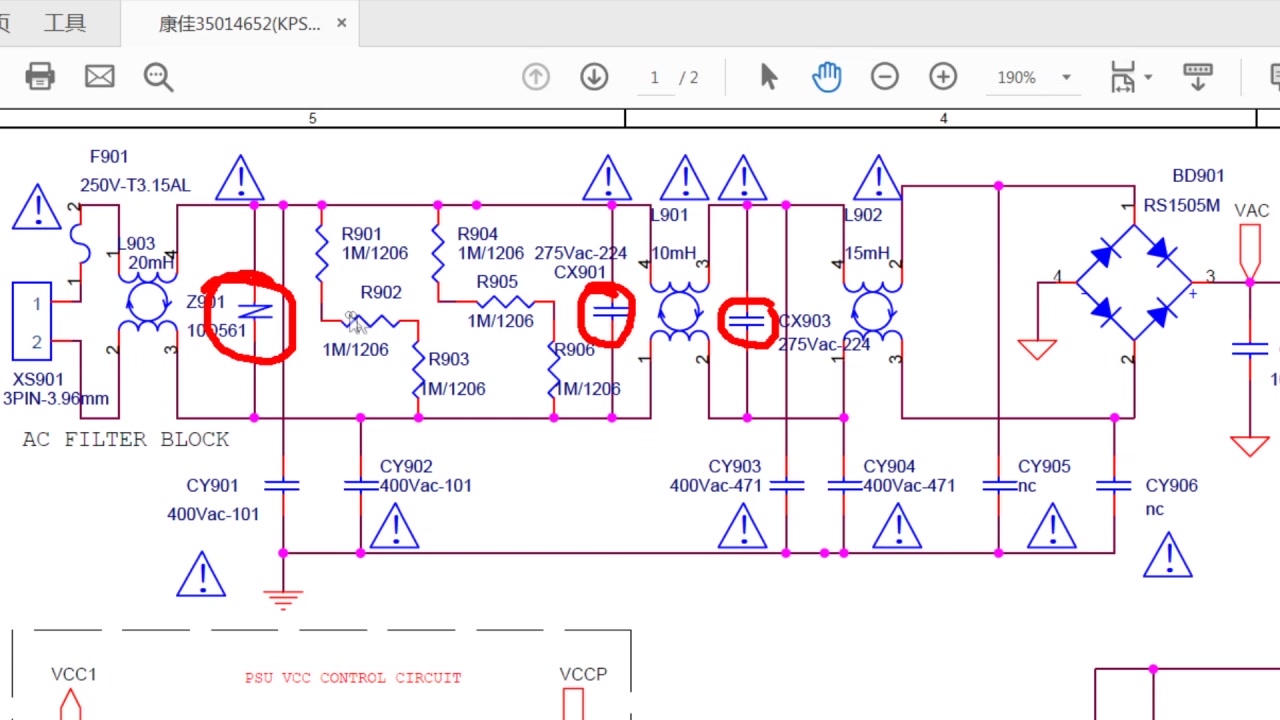Send file by email envelope icon

(x=99, y=76)
